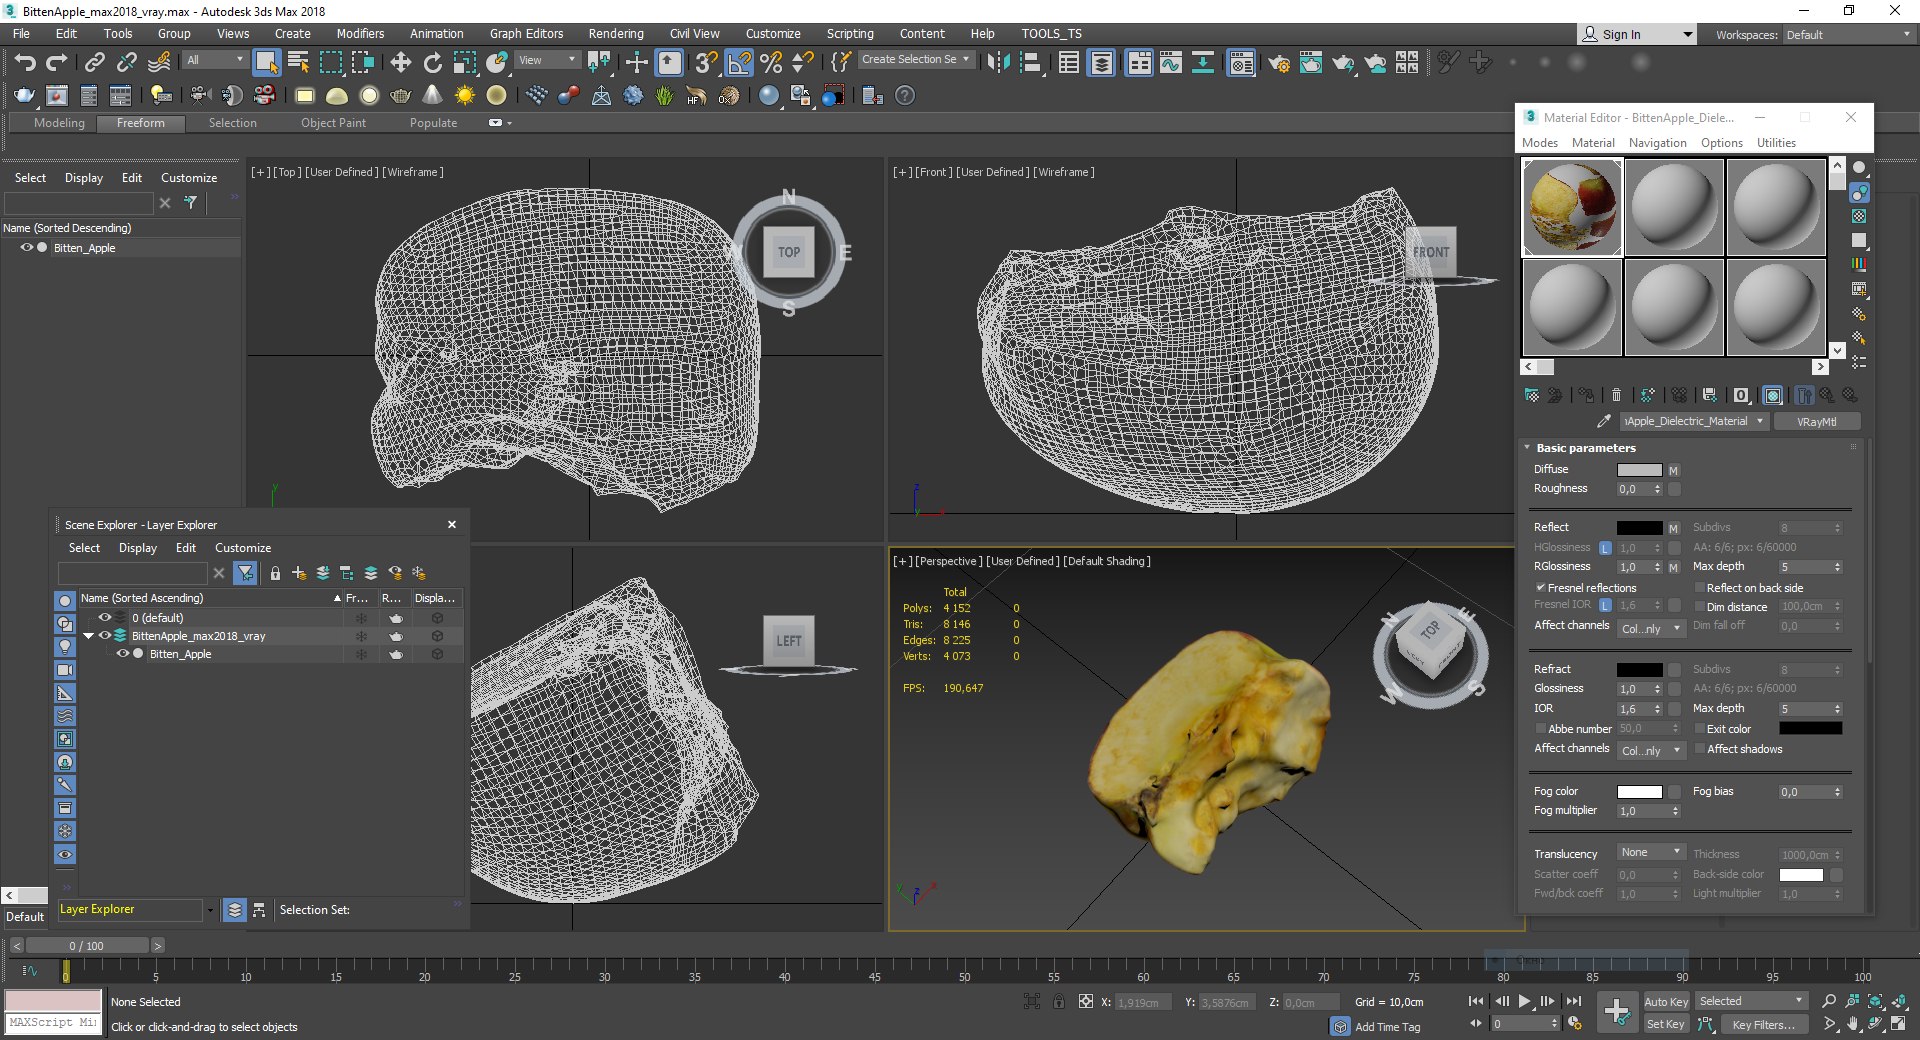Select the apple material sample slot
Image resolution: width=1920 pixels, height=1040 pixels.
(x=1572, y=207)
